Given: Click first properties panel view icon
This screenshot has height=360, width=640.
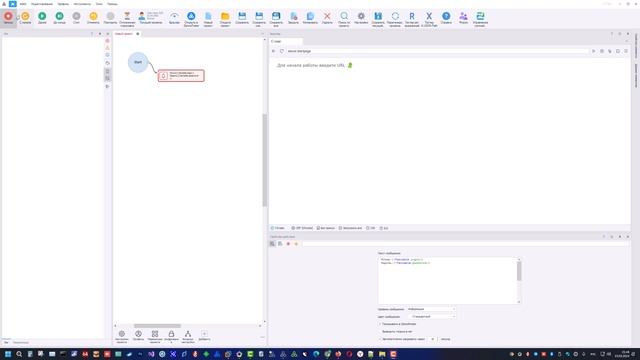Looking at the screenshot, I should (272, 244).
